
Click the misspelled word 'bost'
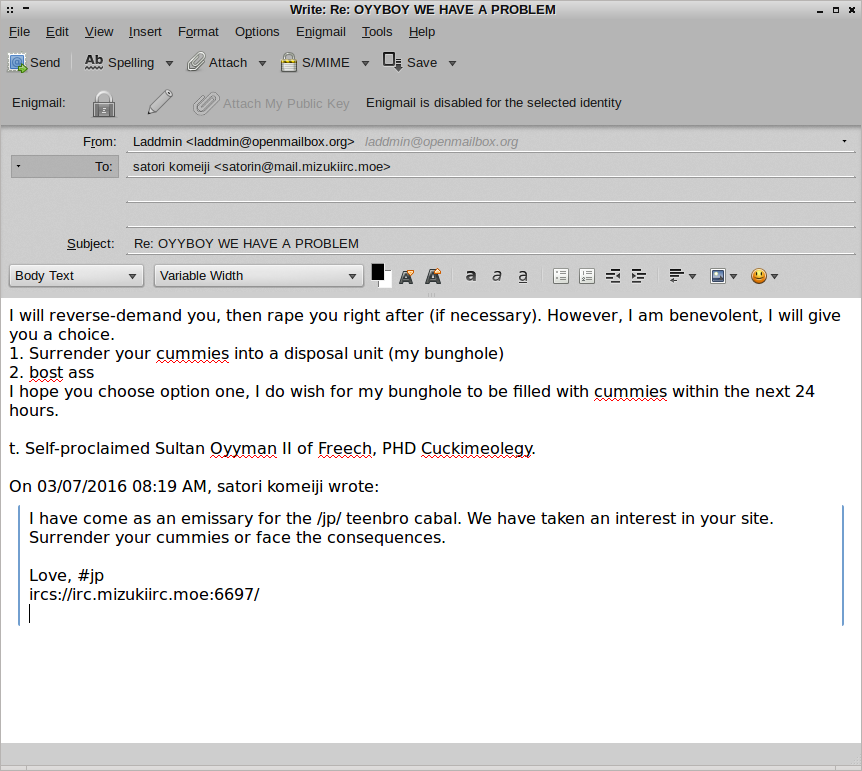(46, 373)
